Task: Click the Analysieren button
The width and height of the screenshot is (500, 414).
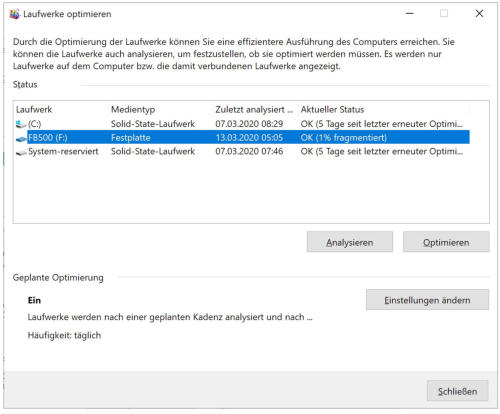Action: pyautogui.click(x=350, y=242)
